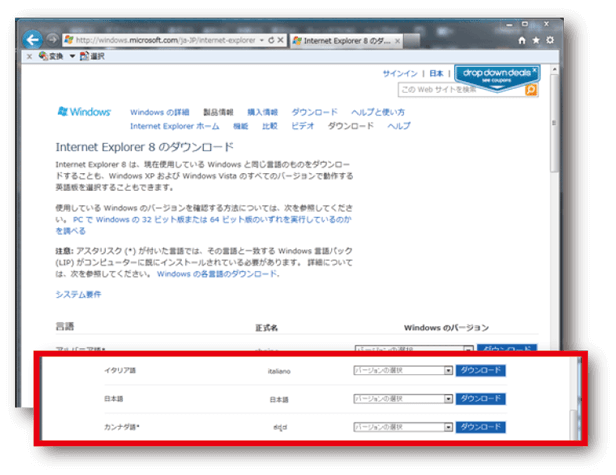
Task: Click the 言語 column header
Action: click(65, 326)
